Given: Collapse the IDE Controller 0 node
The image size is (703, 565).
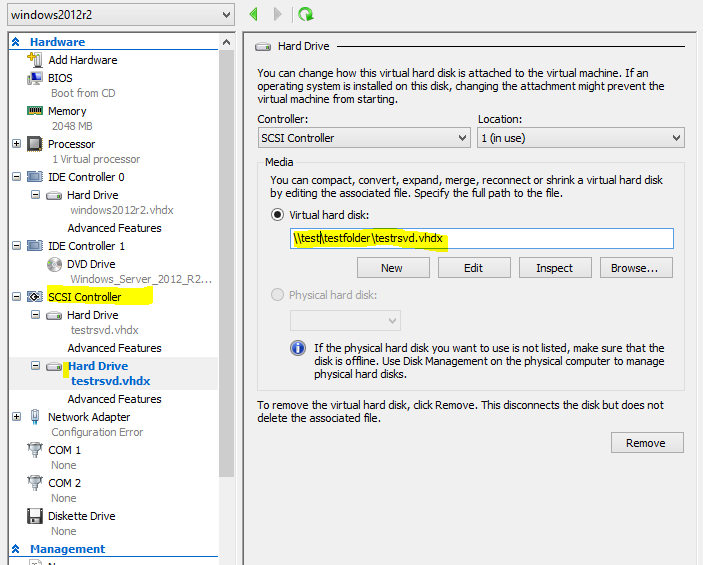Looking at the screenshot, I should click(x=17, y=177).
